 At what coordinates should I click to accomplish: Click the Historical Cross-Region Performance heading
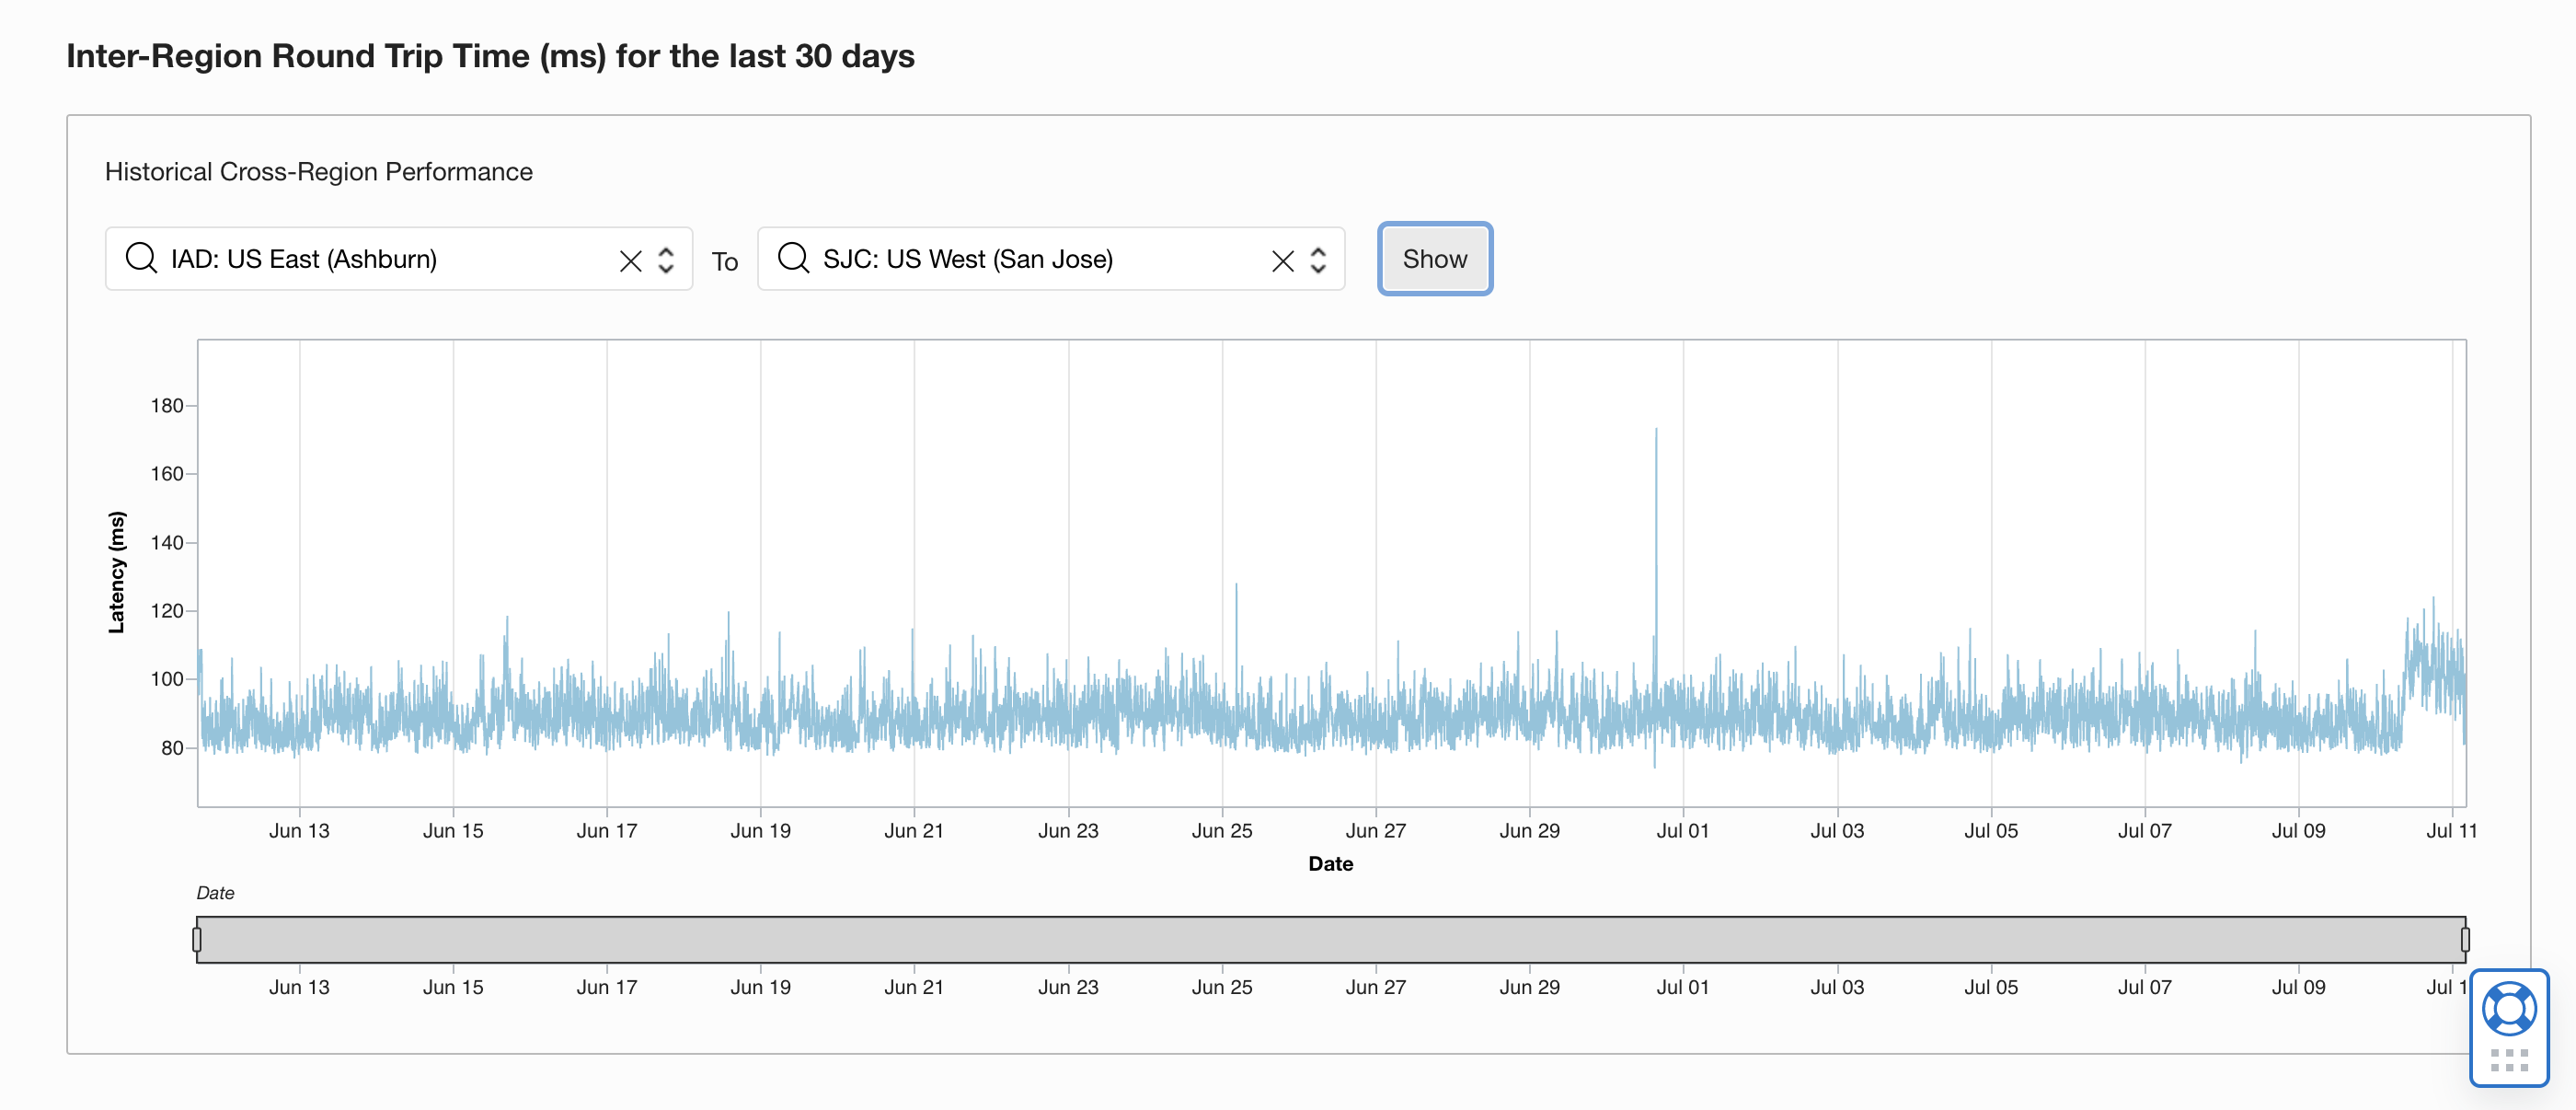tap(318, 171)
